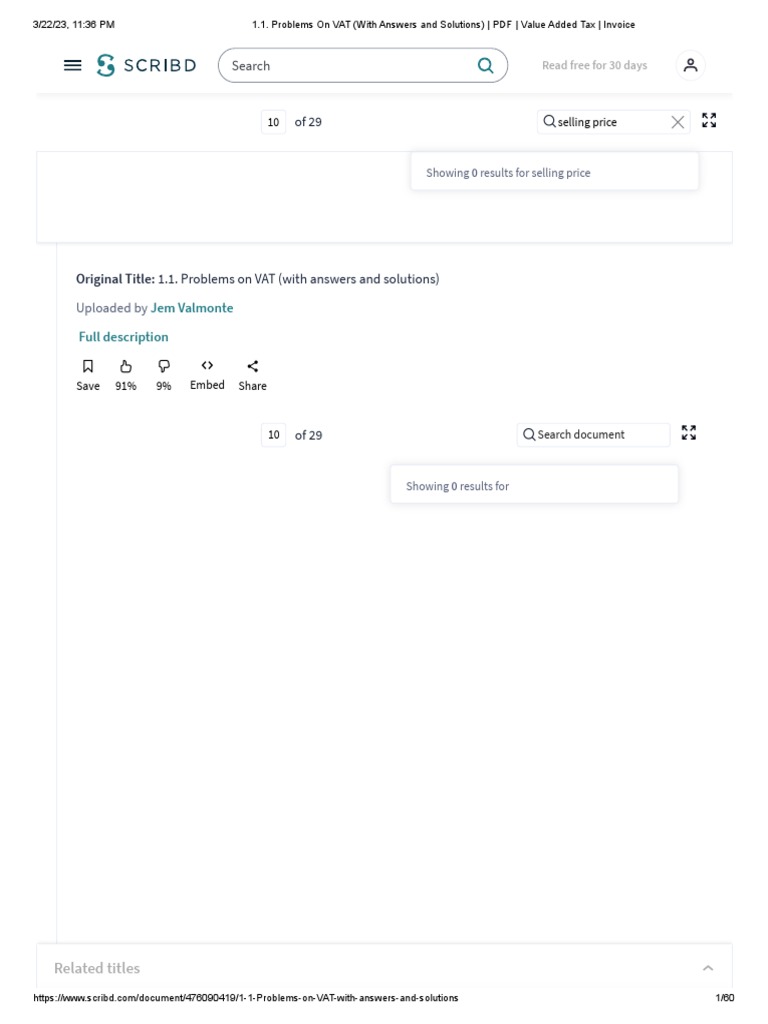768x1024 pixels.
Task: Open the Embed code option
Action: pos(207,366)
